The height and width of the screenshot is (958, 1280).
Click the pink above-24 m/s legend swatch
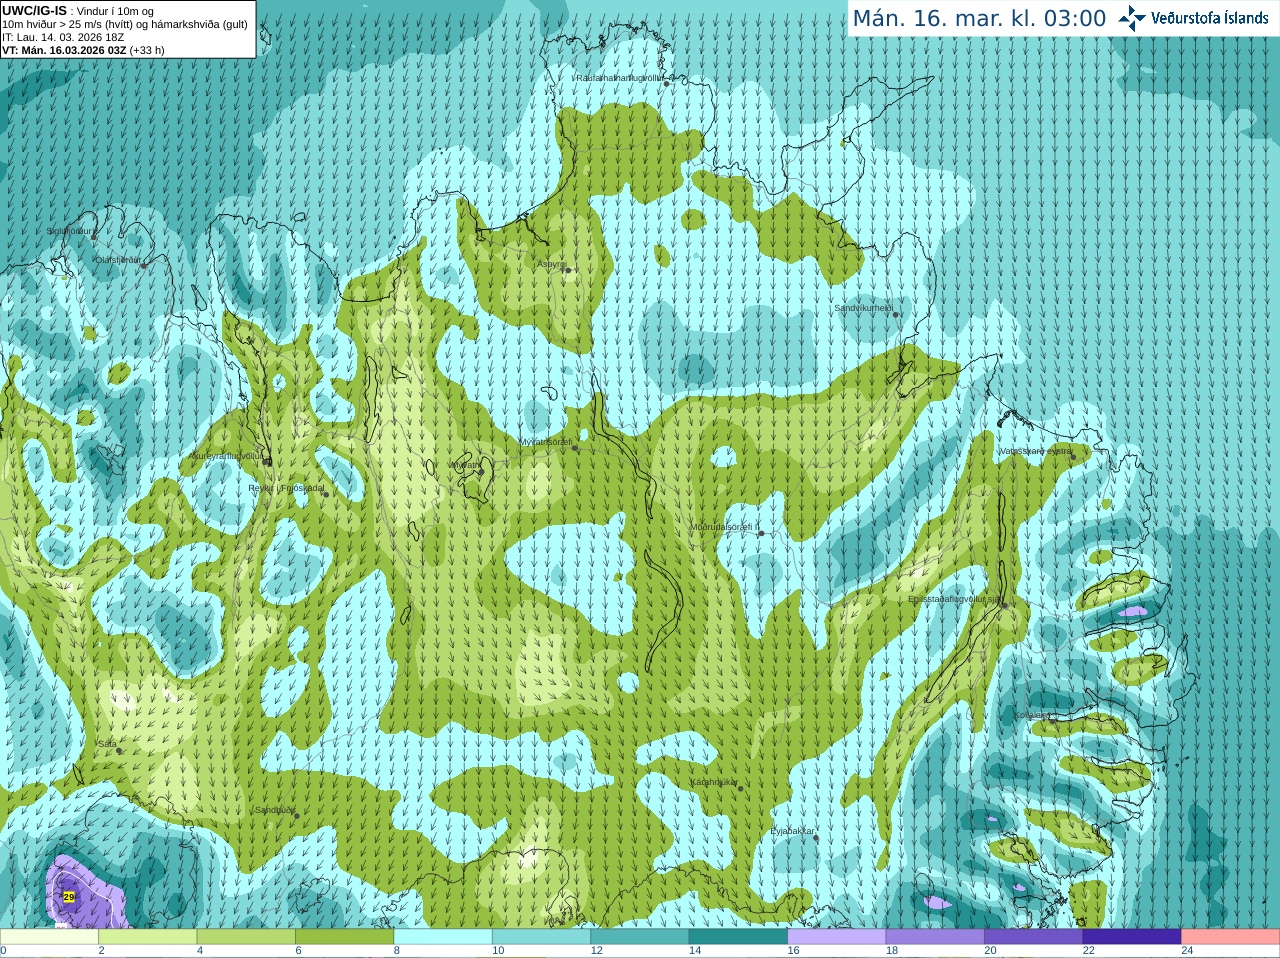1231,937
